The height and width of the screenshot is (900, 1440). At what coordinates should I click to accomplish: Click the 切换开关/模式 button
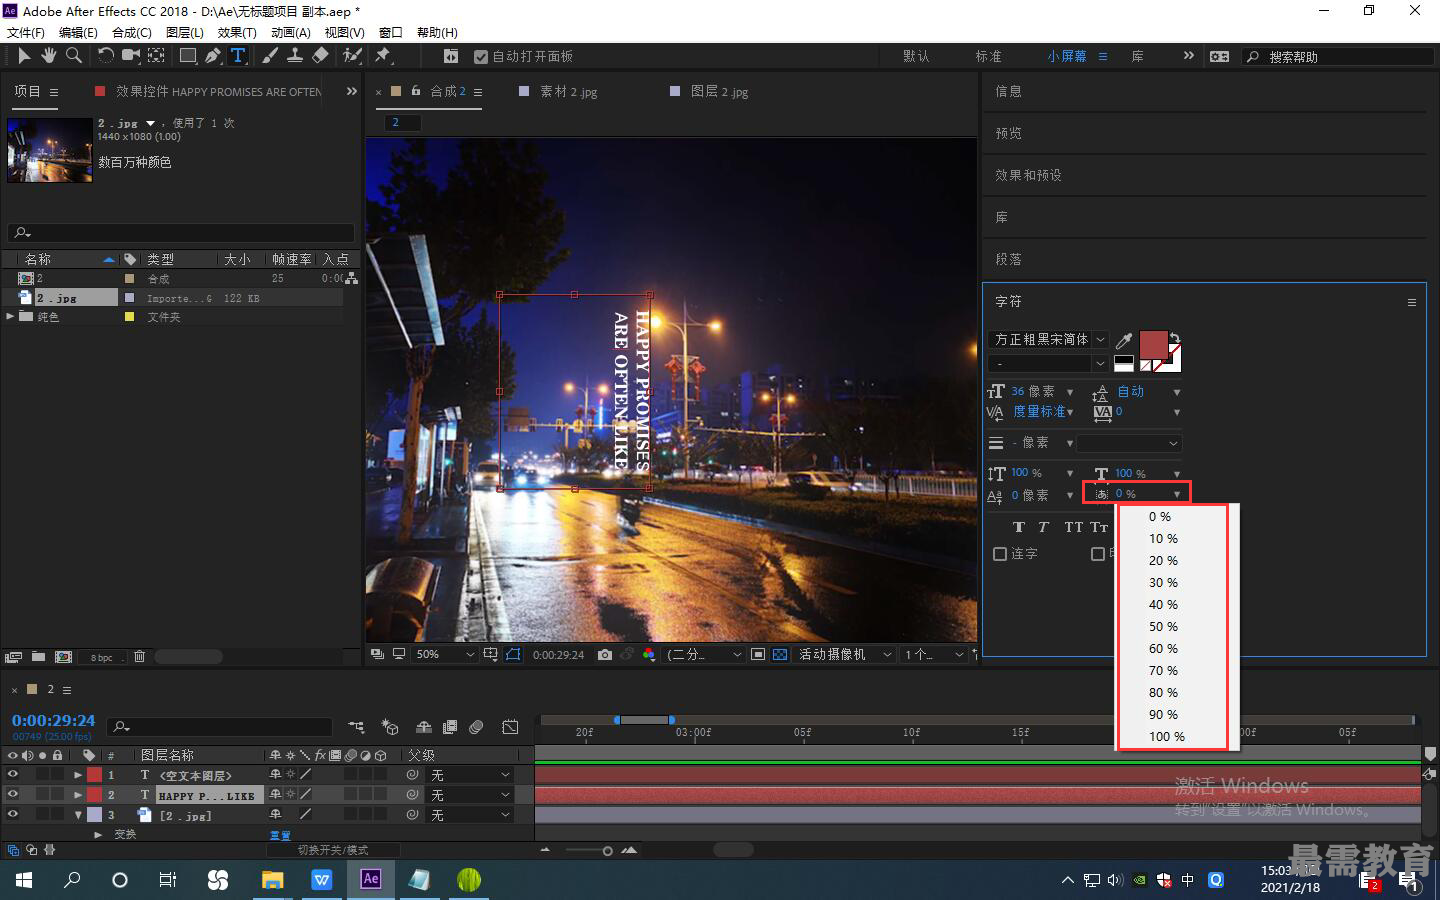(333, 850)
